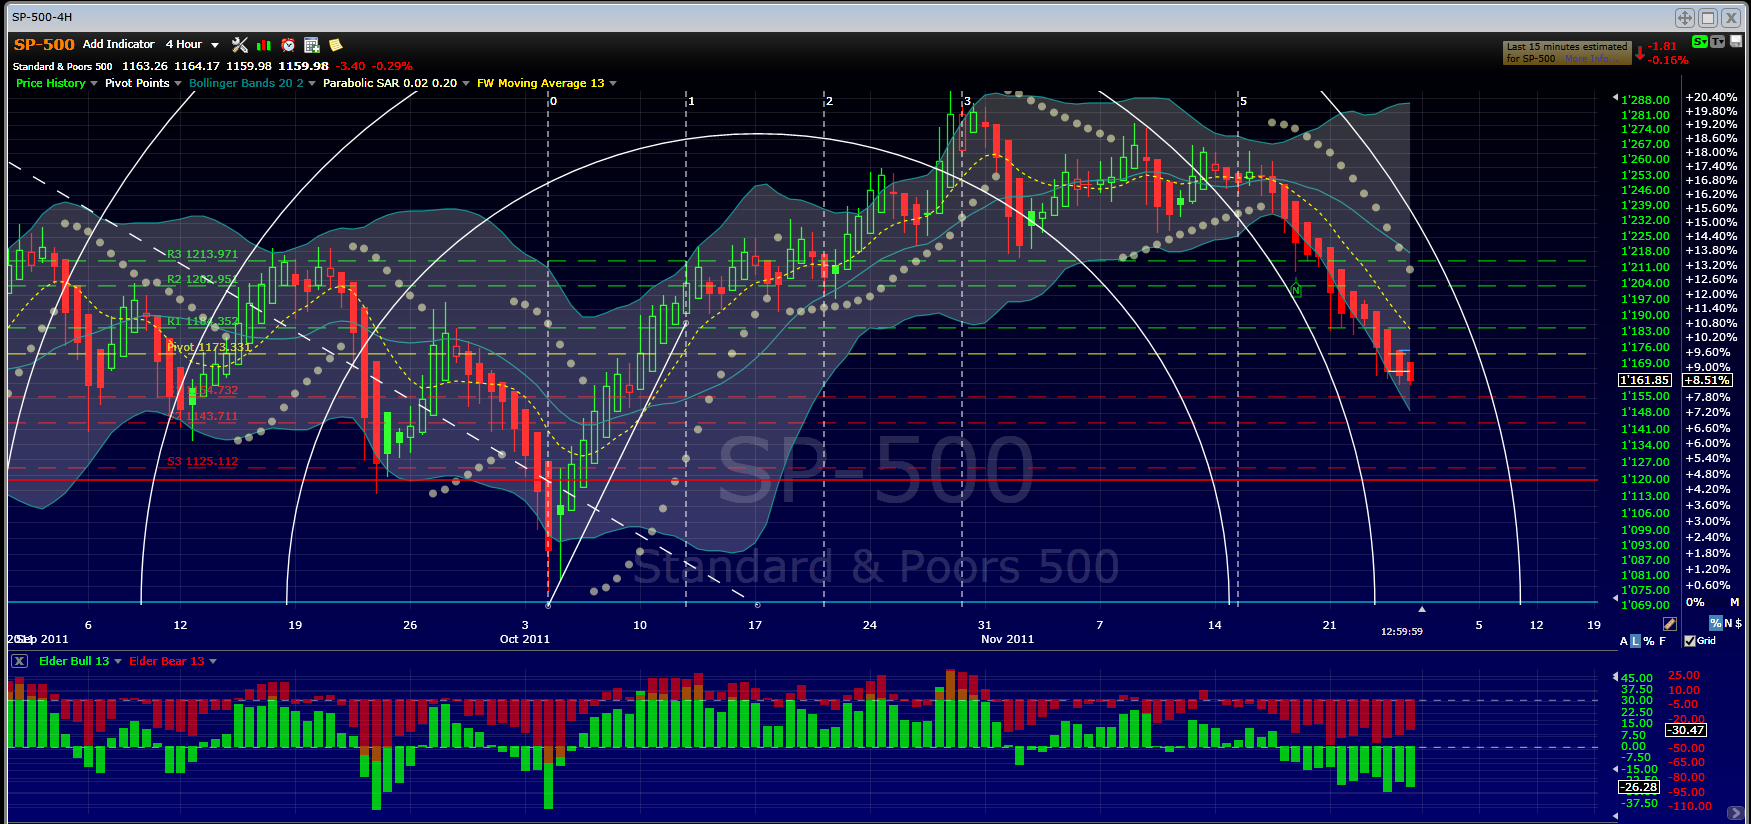Click the Price History label
This screenshot has height=824, width=1751.
[x=51, y=83]
